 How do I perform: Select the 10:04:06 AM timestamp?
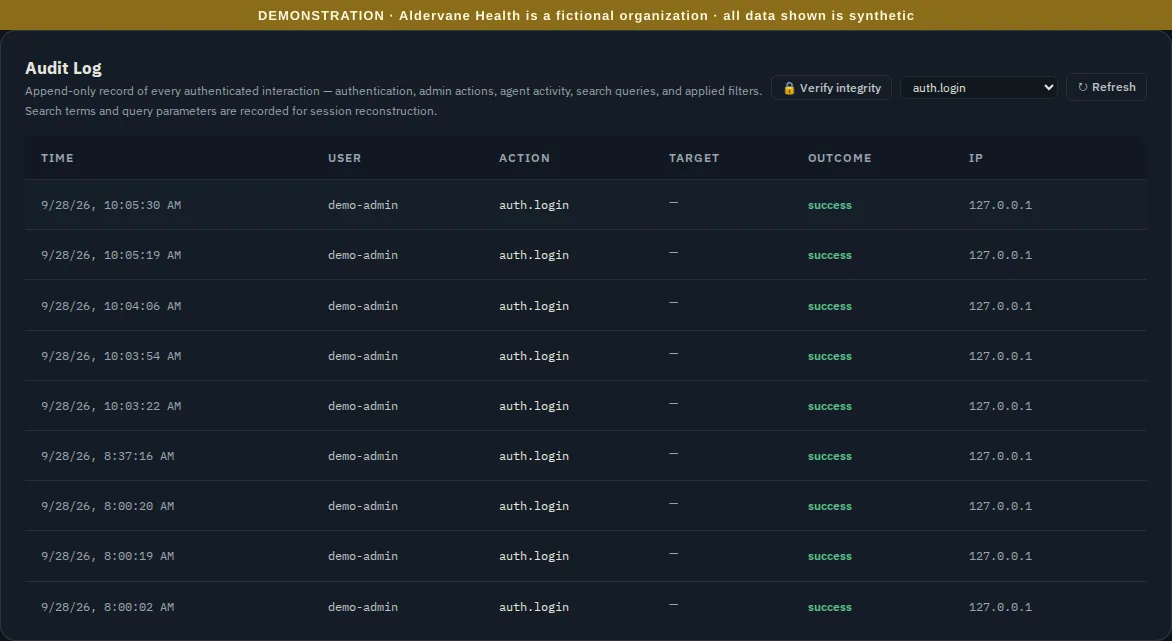pos(111,306)
